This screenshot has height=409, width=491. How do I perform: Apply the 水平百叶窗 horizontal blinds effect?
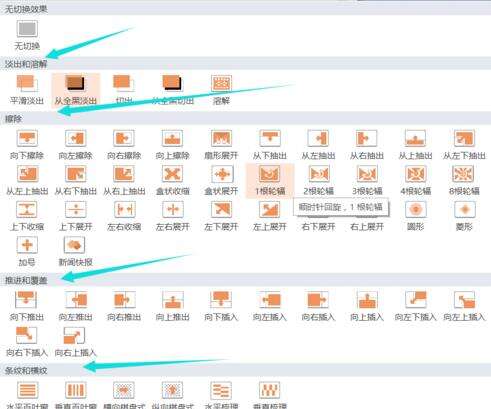point(27,395)
